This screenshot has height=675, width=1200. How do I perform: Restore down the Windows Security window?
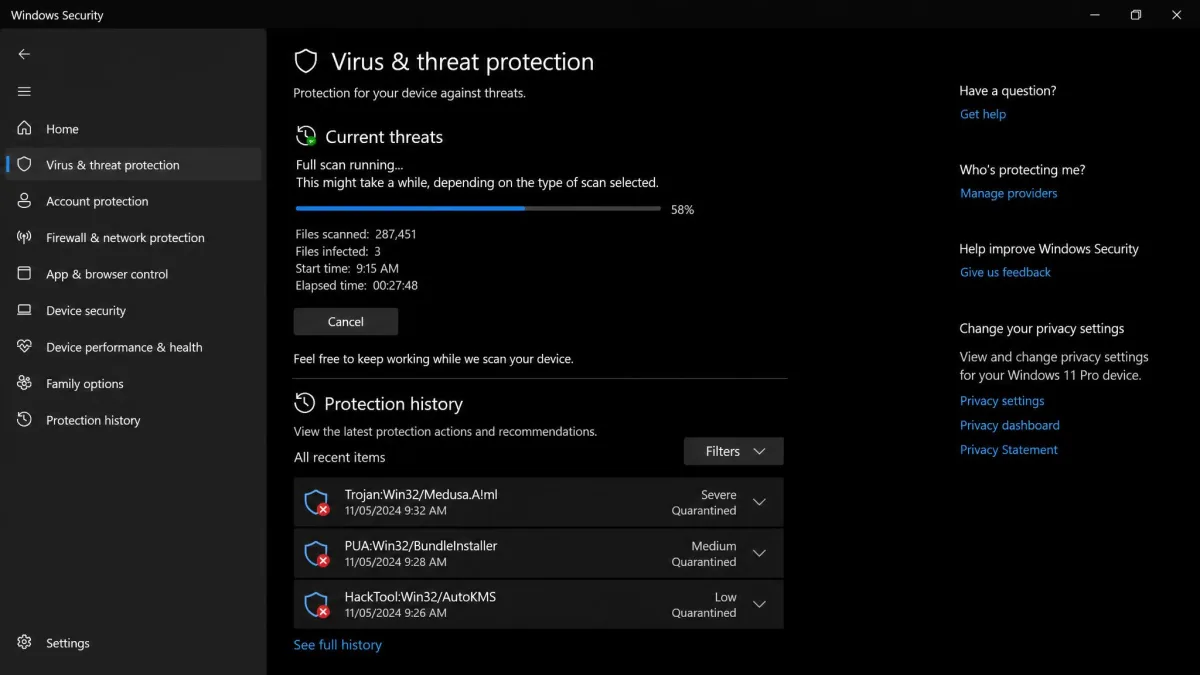(x=1135, y=15)
